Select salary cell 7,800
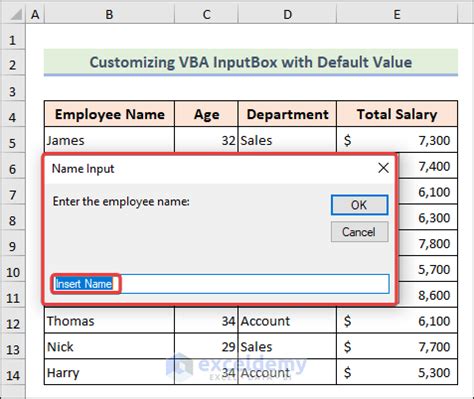This screenshot has width=474, height=399. [428, 243]
